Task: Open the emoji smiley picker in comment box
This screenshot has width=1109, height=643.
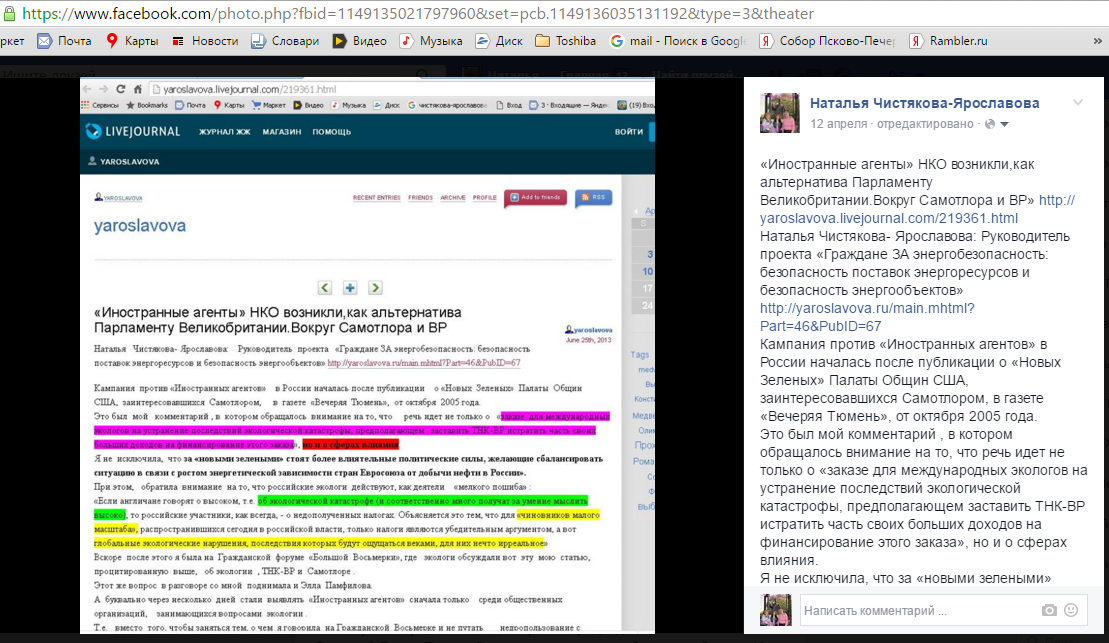Action: coord(1071,610)
